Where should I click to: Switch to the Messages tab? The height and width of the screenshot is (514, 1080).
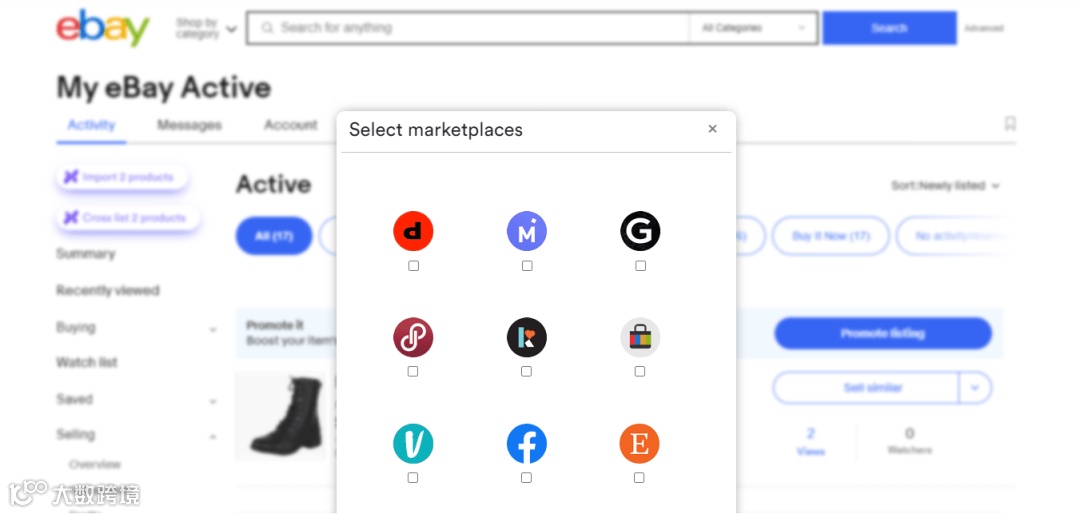189,125
